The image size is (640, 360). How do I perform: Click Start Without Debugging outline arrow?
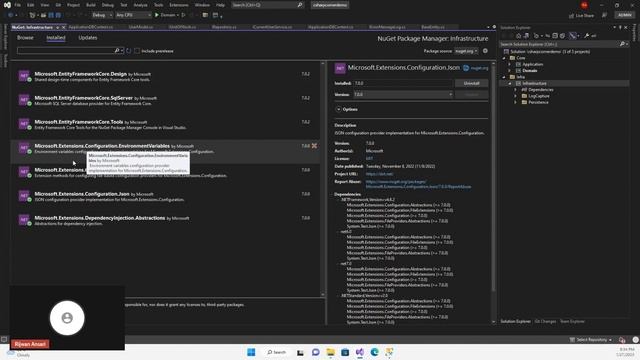[184, 15]
